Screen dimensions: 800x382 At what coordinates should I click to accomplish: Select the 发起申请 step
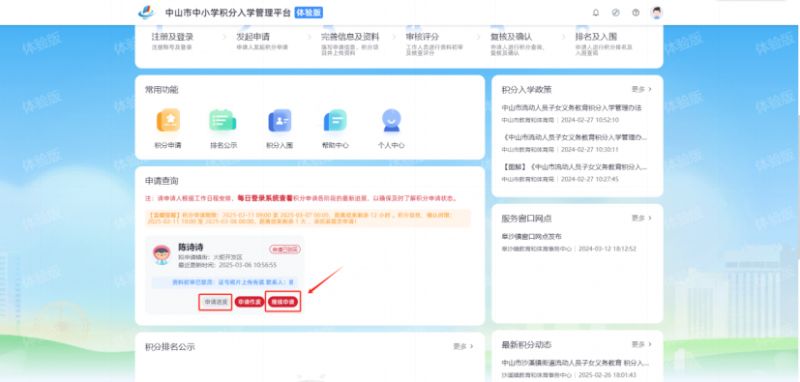coord(253,37)
